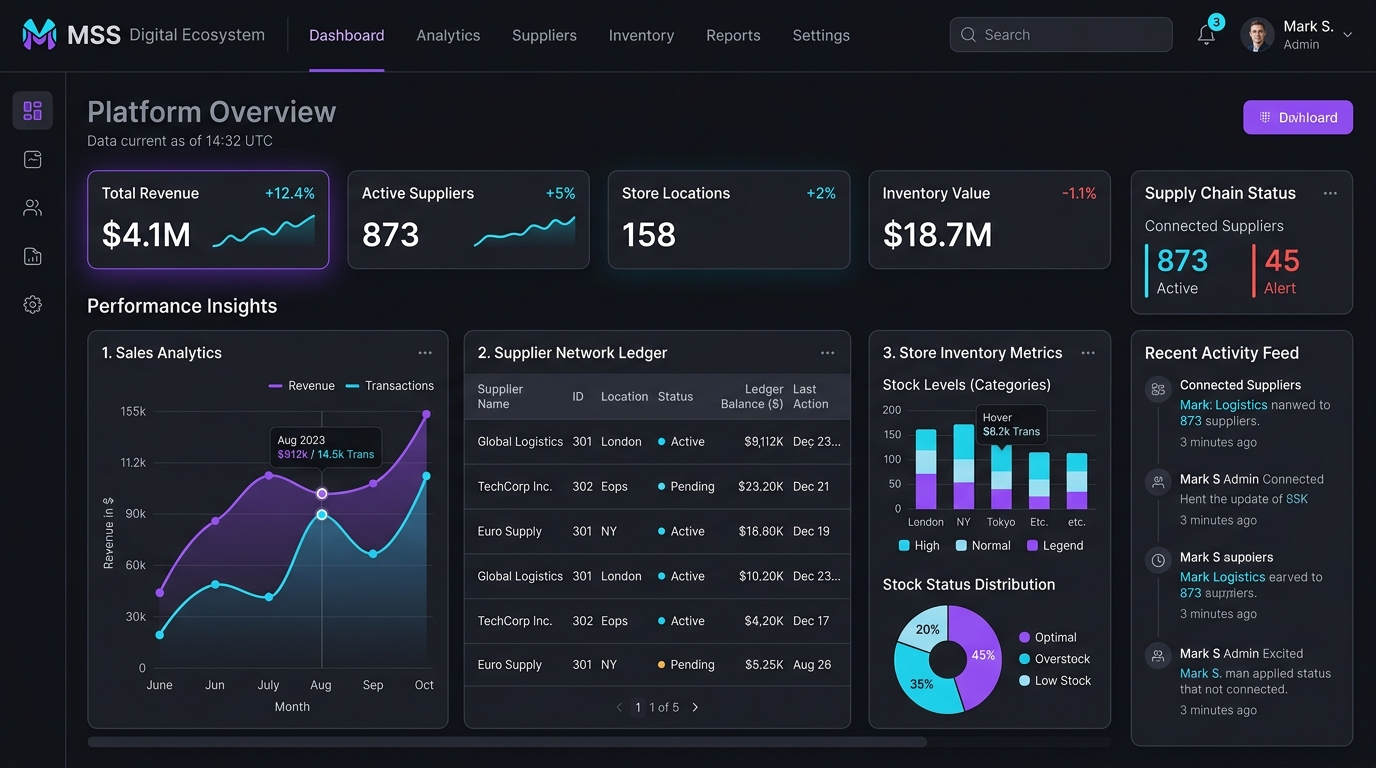Click Mark S. profile avatar

(1257, 35)
